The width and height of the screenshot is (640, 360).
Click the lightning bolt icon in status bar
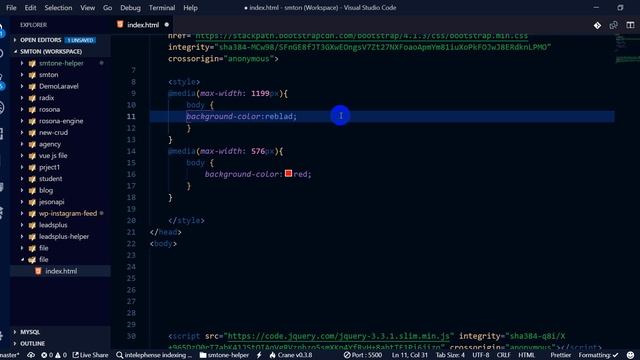259,355
